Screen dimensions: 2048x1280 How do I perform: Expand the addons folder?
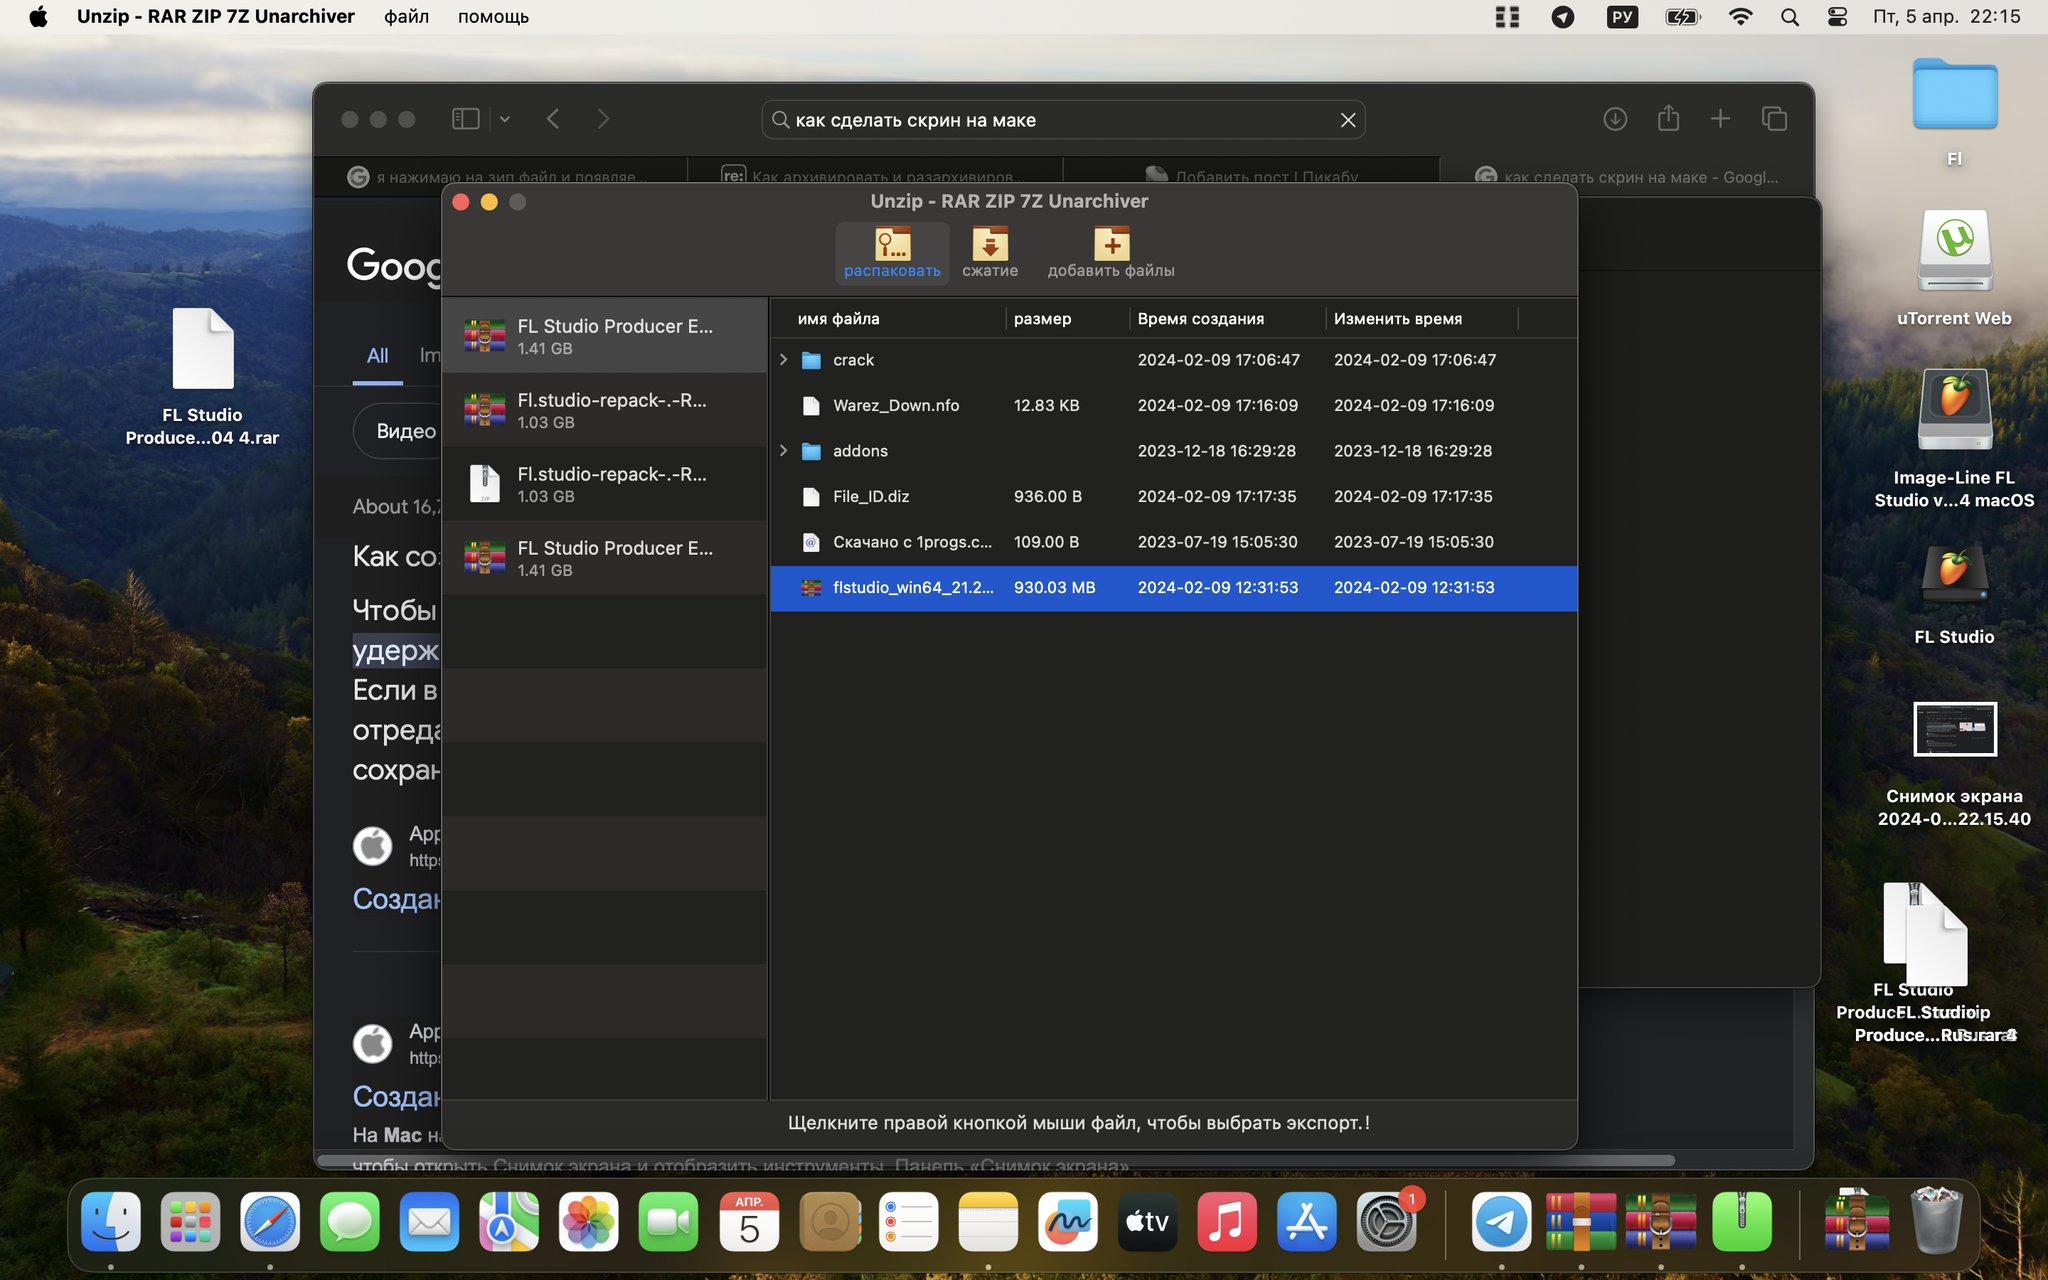pyautogui.click(x=784, y=451)
